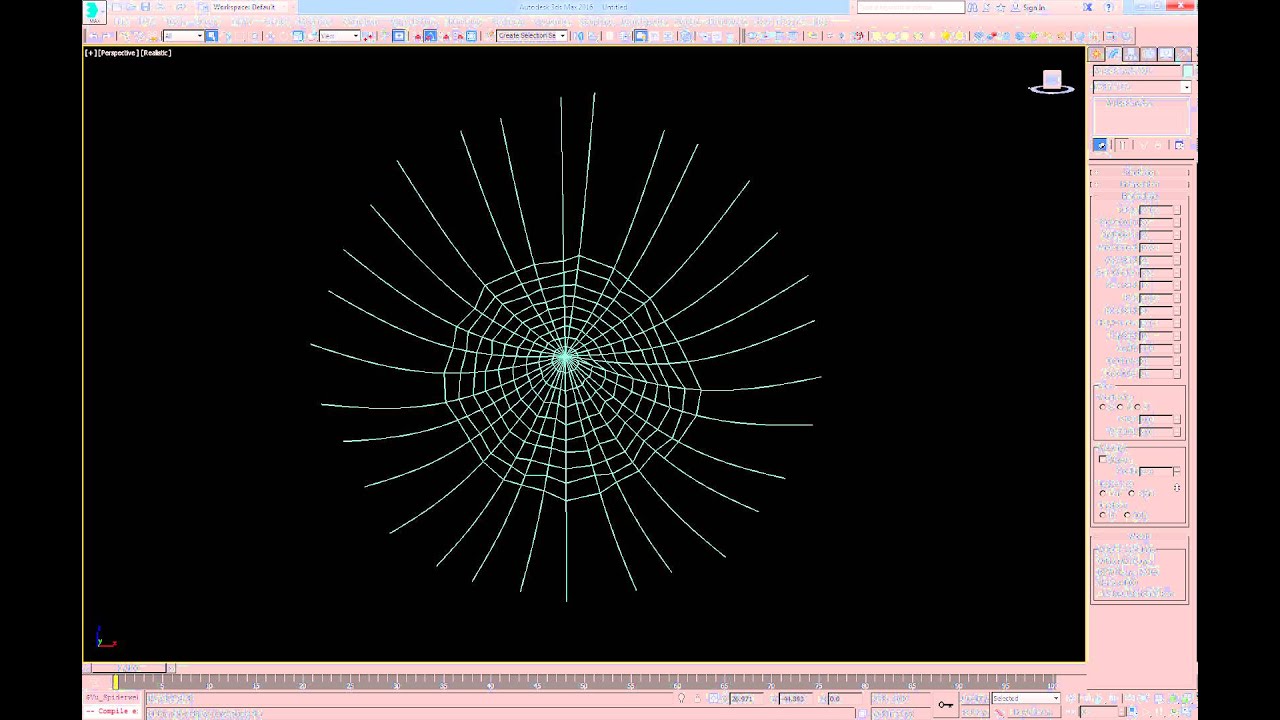The image size is (1280, 720).
Task: Click the Undo icon on main toolbar
Action: 93,36
